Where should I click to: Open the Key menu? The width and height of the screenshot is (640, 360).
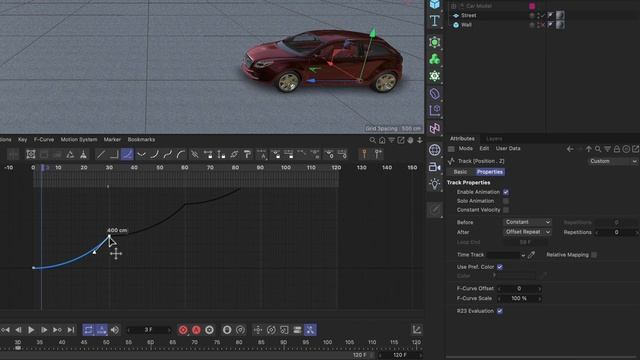pyautogui.click(x=22, y=140)
